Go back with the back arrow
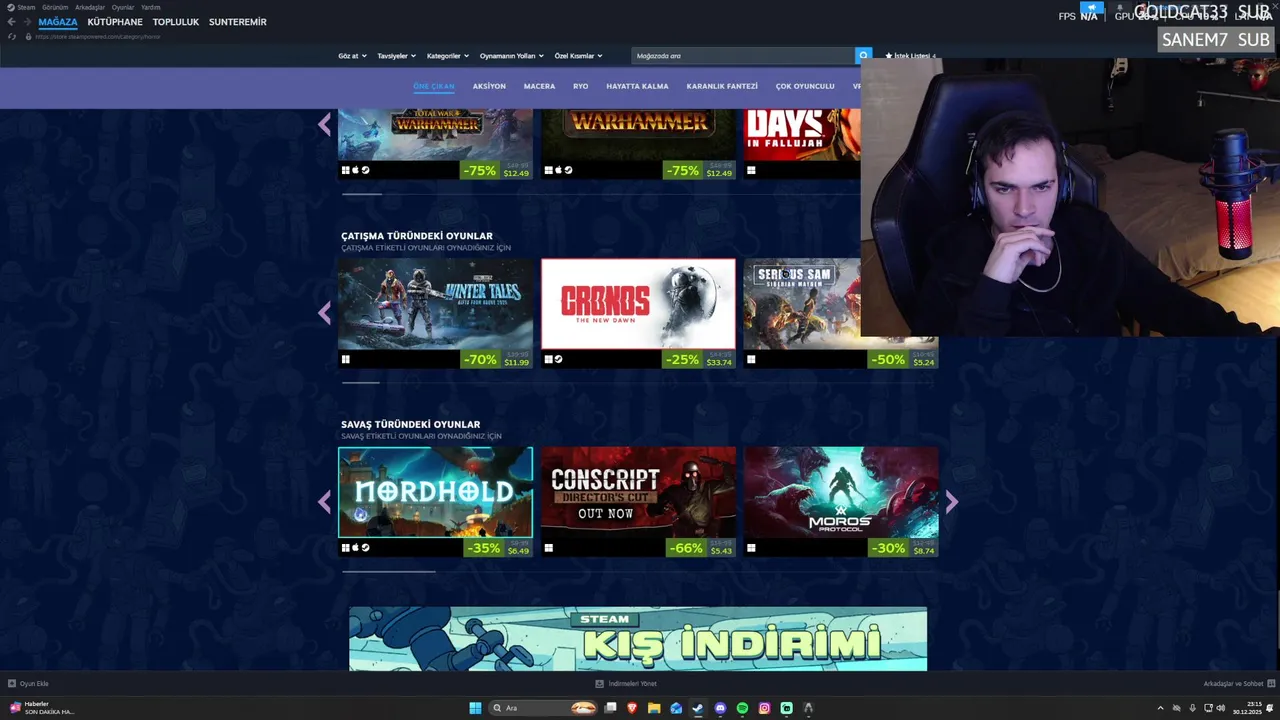 (12, 22)
